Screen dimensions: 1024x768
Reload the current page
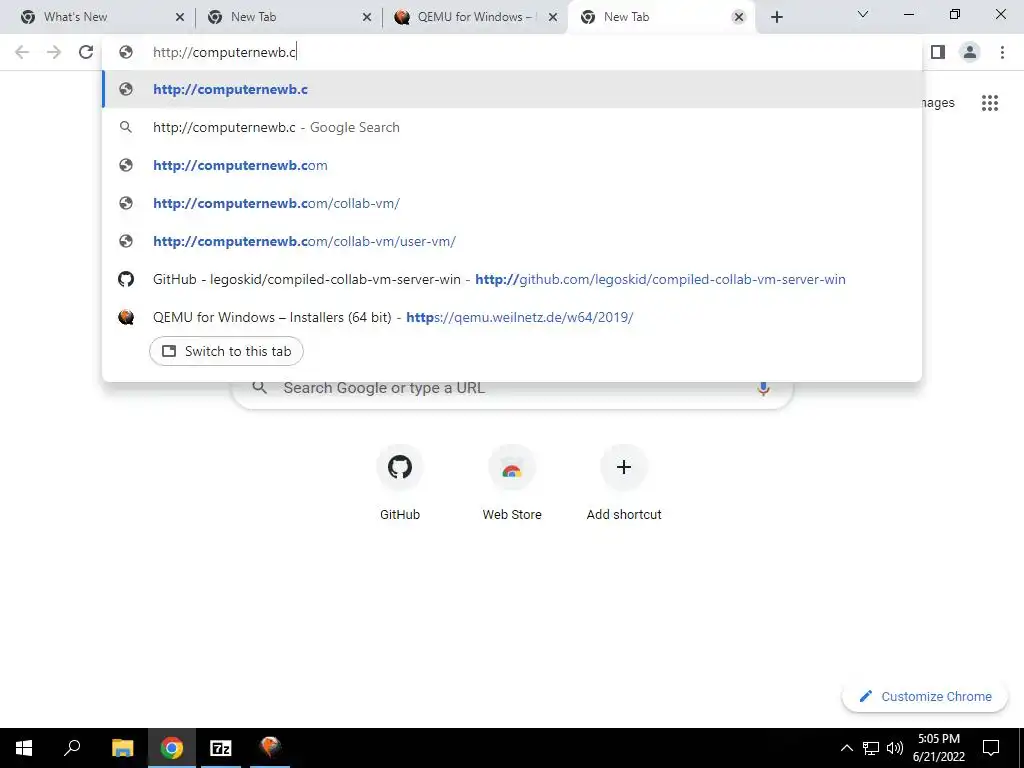click(x=86, y=52)
